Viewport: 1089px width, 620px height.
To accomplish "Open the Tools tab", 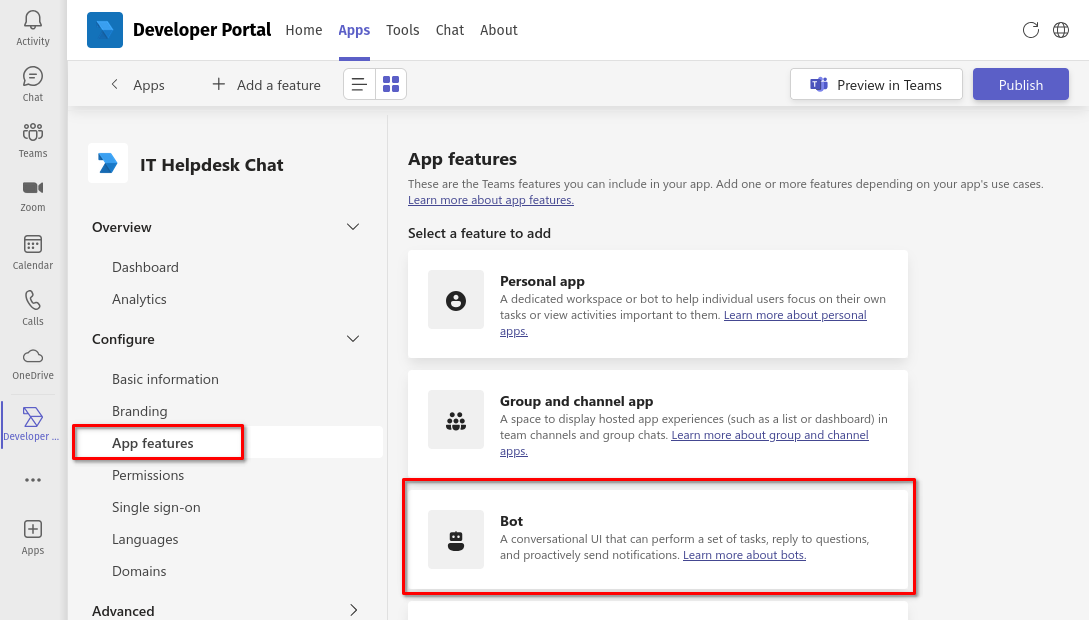I will pyautogui.click(x=403, y=30).
